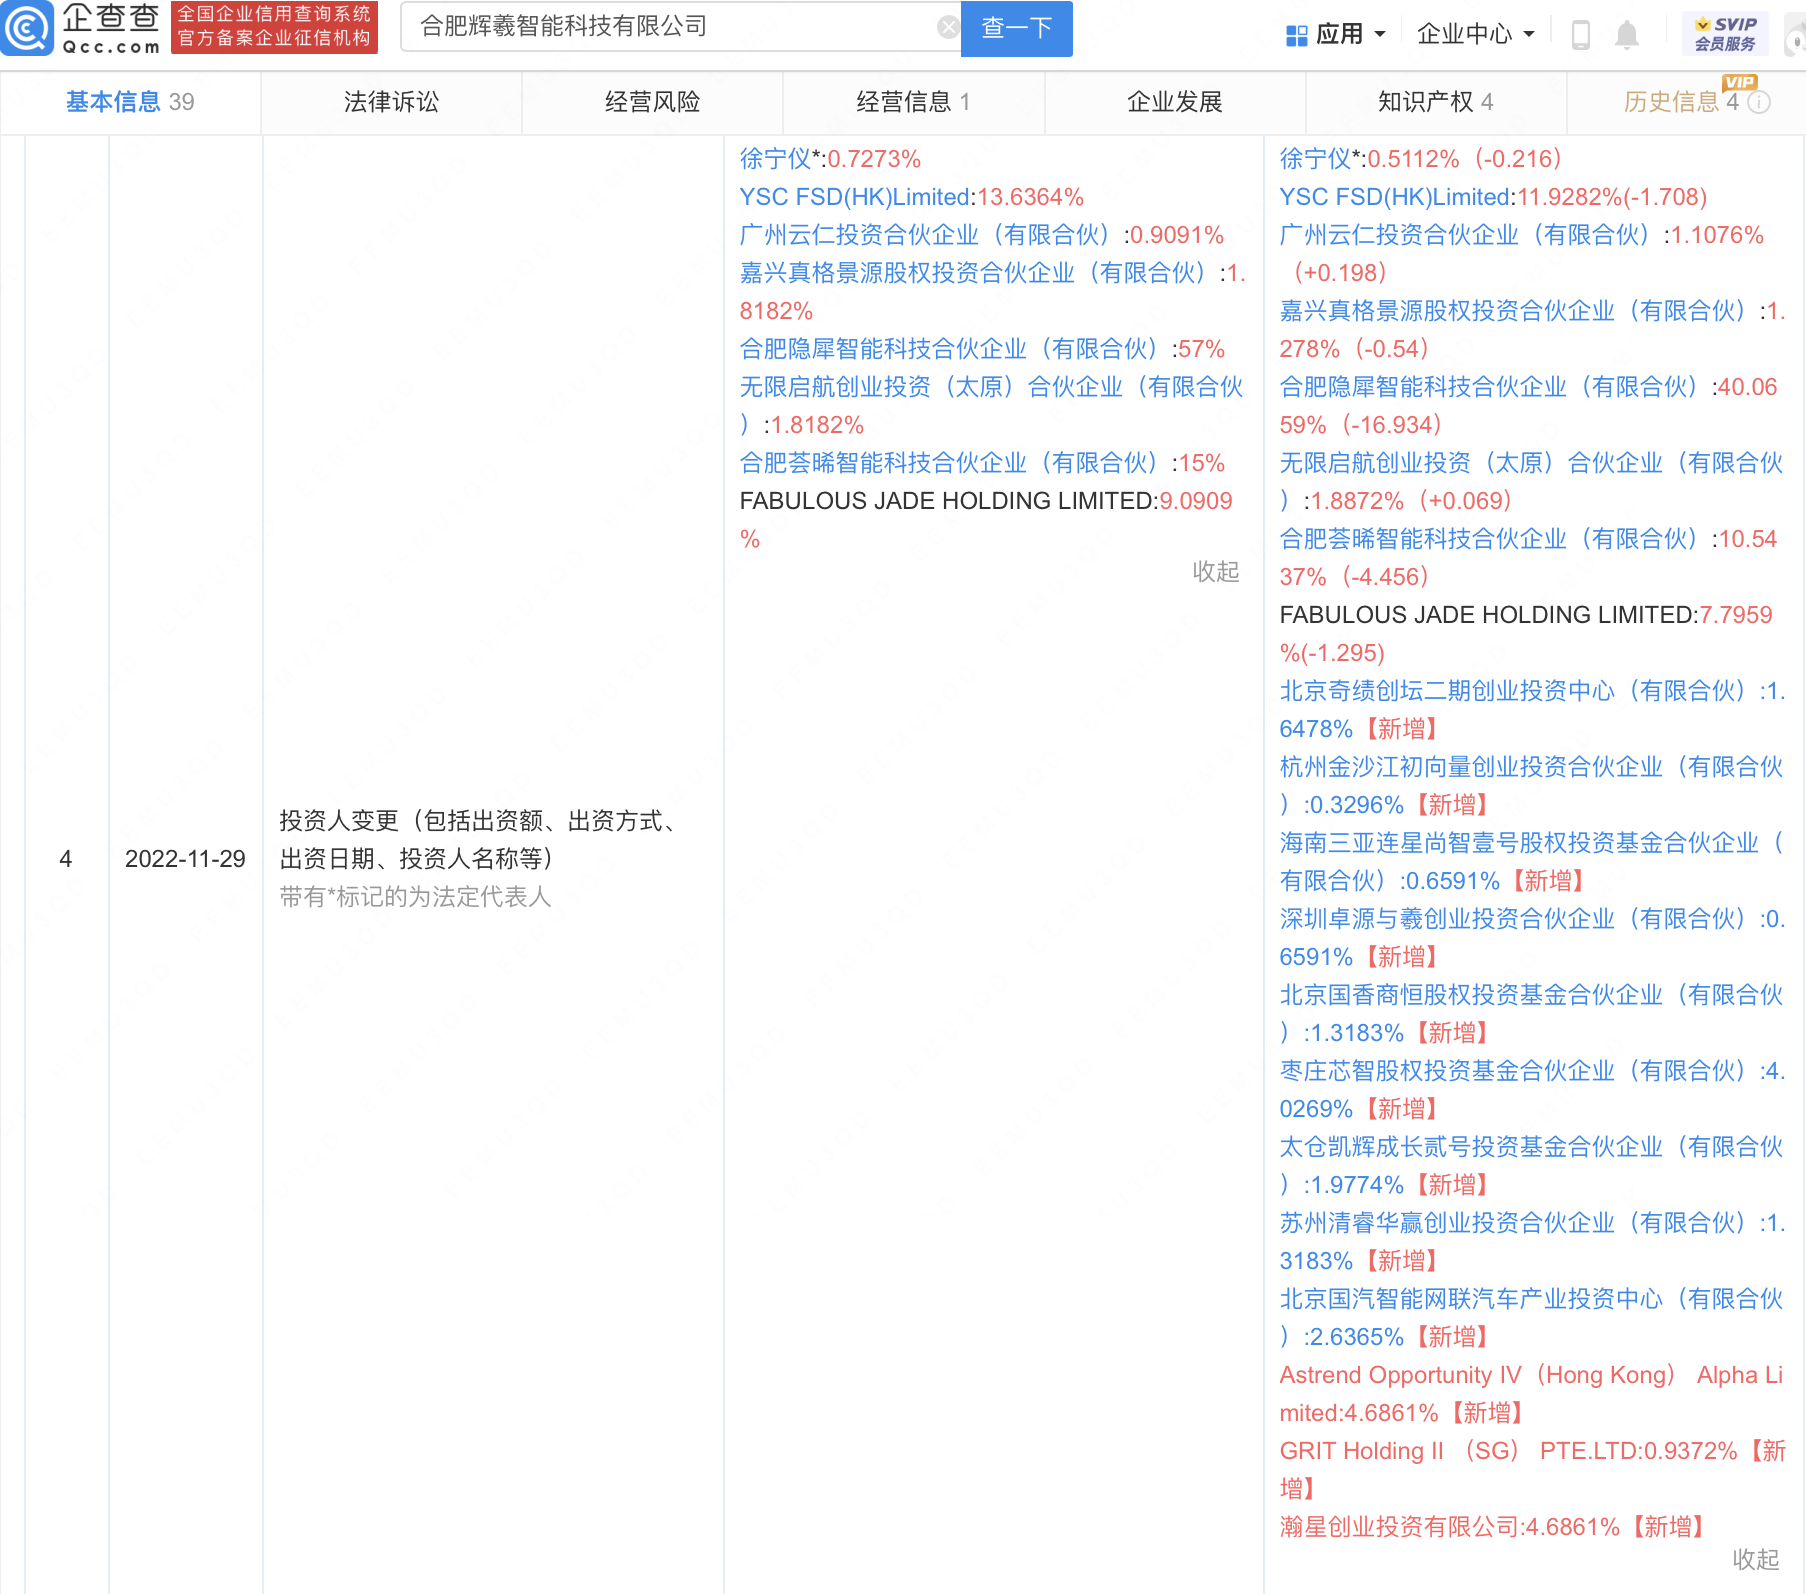
Task: Click the 投资人变更 change item text
Action: [481, 840]
